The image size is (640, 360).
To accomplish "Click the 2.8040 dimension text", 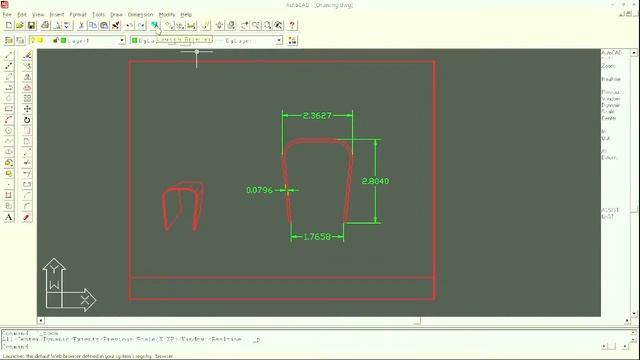I will pos(376,181).
